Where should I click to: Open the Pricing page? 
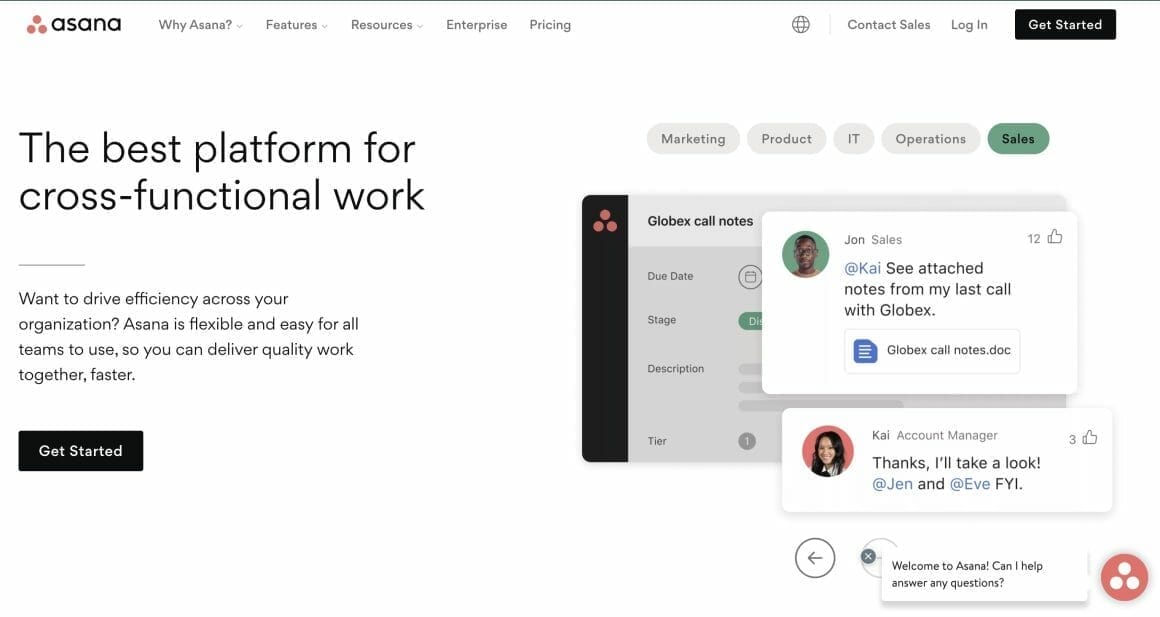coord(550,25)
